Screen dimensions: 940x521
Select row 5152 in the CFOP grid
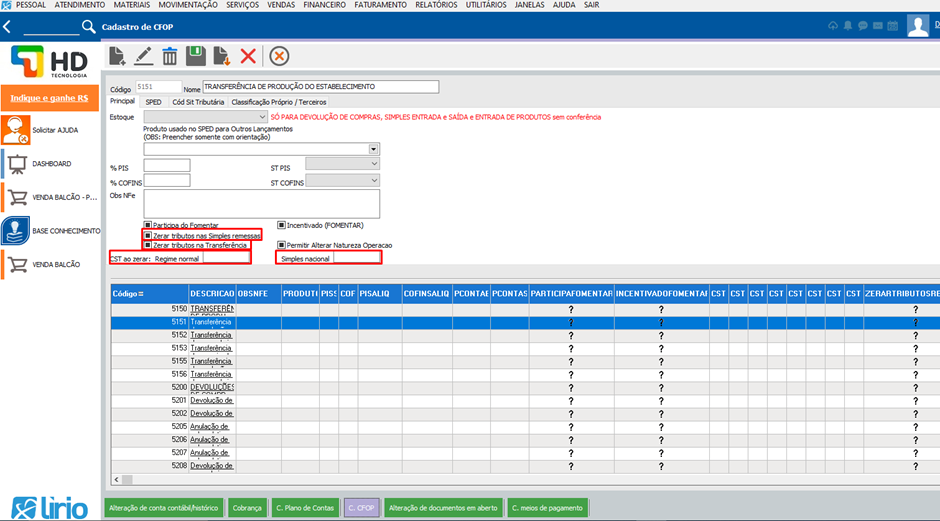click(211, 335)
